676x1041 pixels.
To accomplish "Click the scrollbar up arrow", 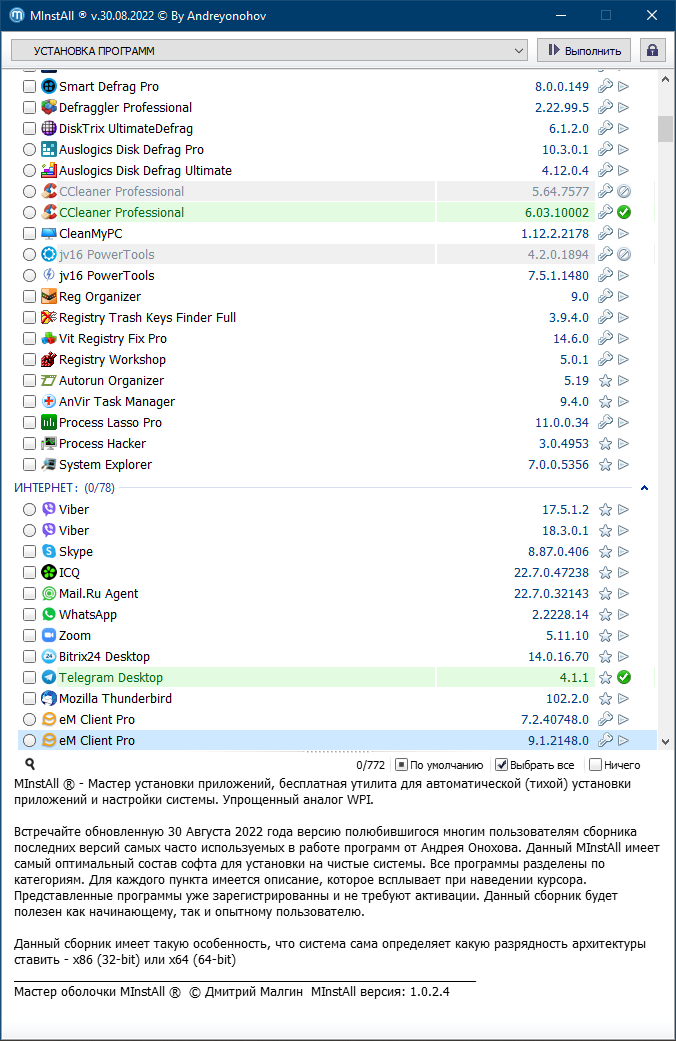I will [665, 78].
